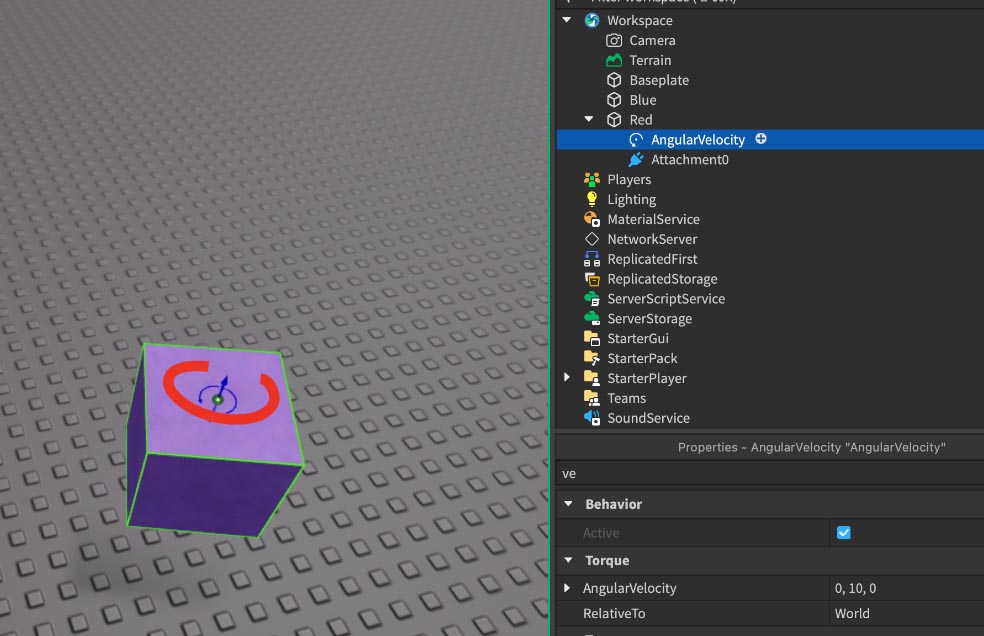Viewport: 984px width, 636px height.
Task: Click the AngularVelocity constraint icon
Action: 636,139
